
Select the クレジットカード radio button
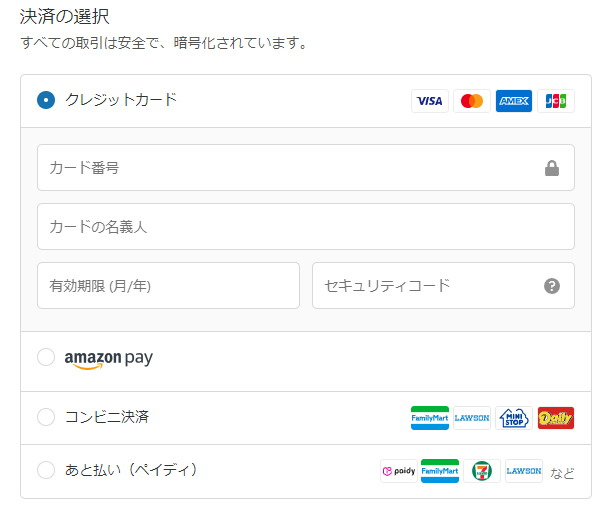46,100
